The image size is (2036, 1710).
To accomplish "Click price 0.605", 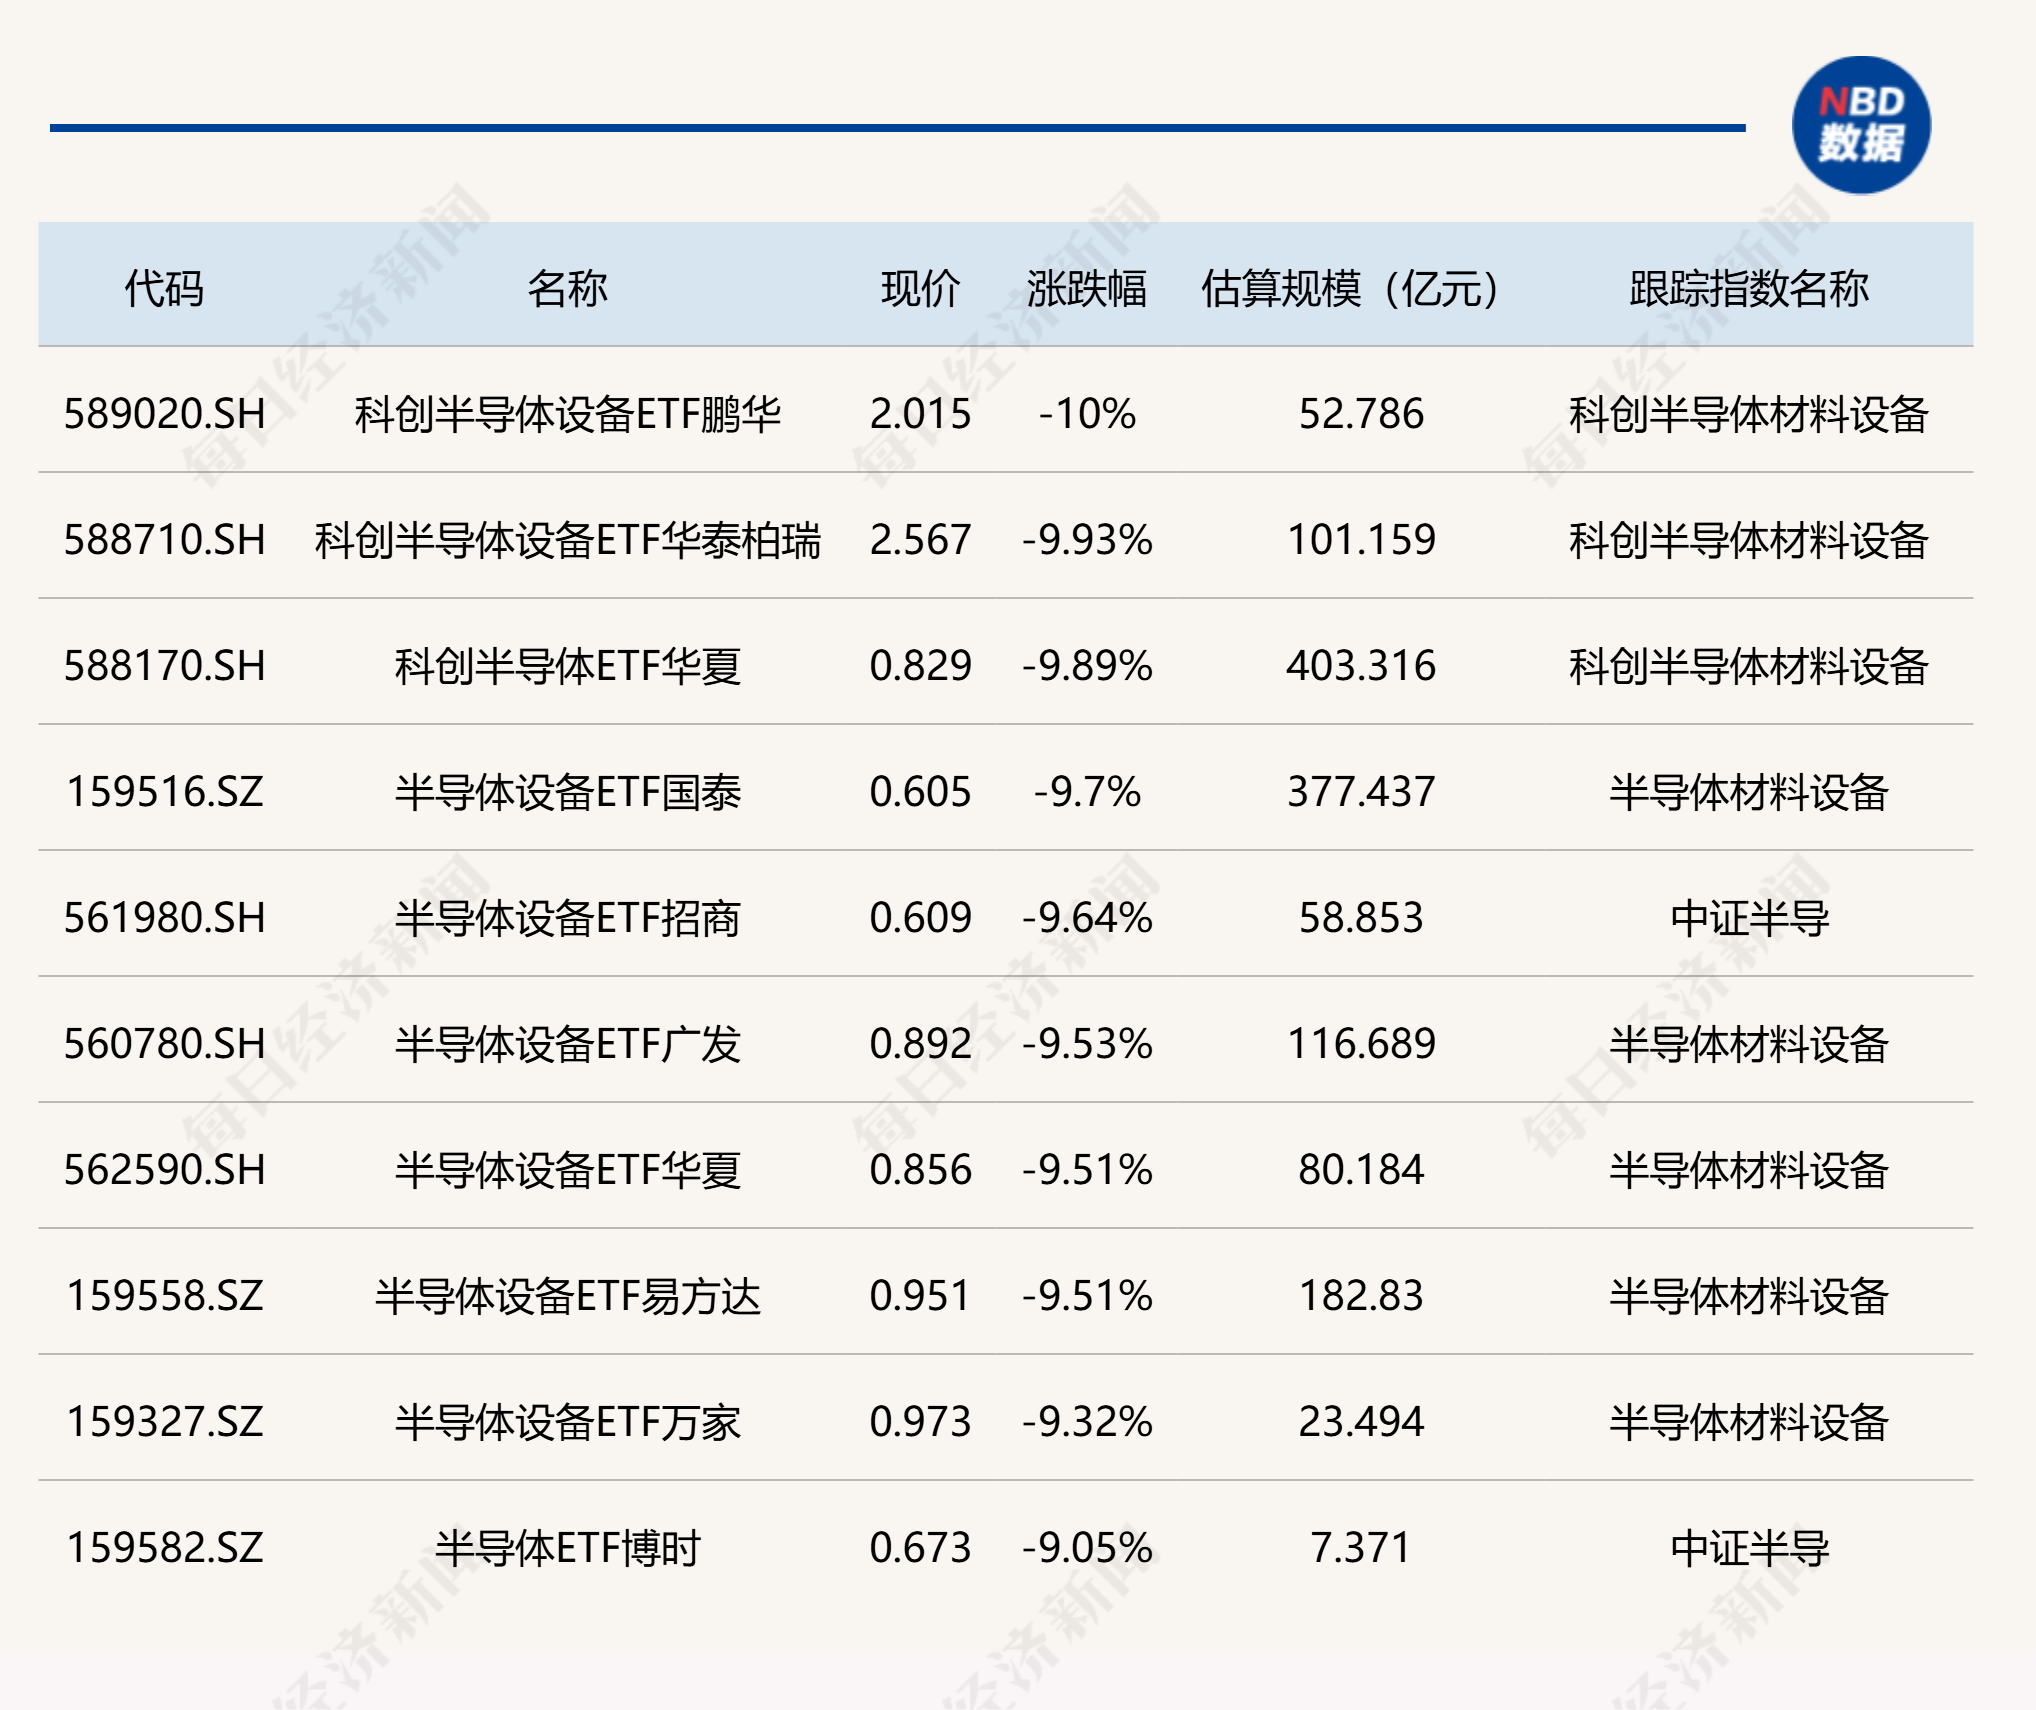I will 920,792.
